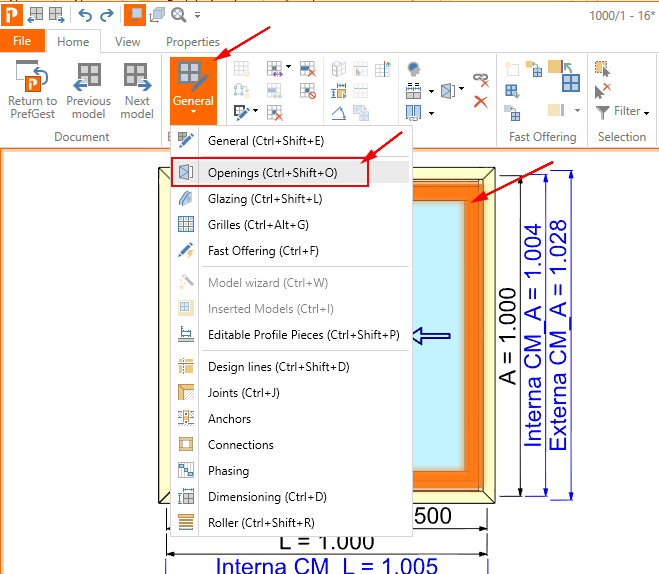Select Anchors menu item
This screenshot has height=574, width=659.
291,419
